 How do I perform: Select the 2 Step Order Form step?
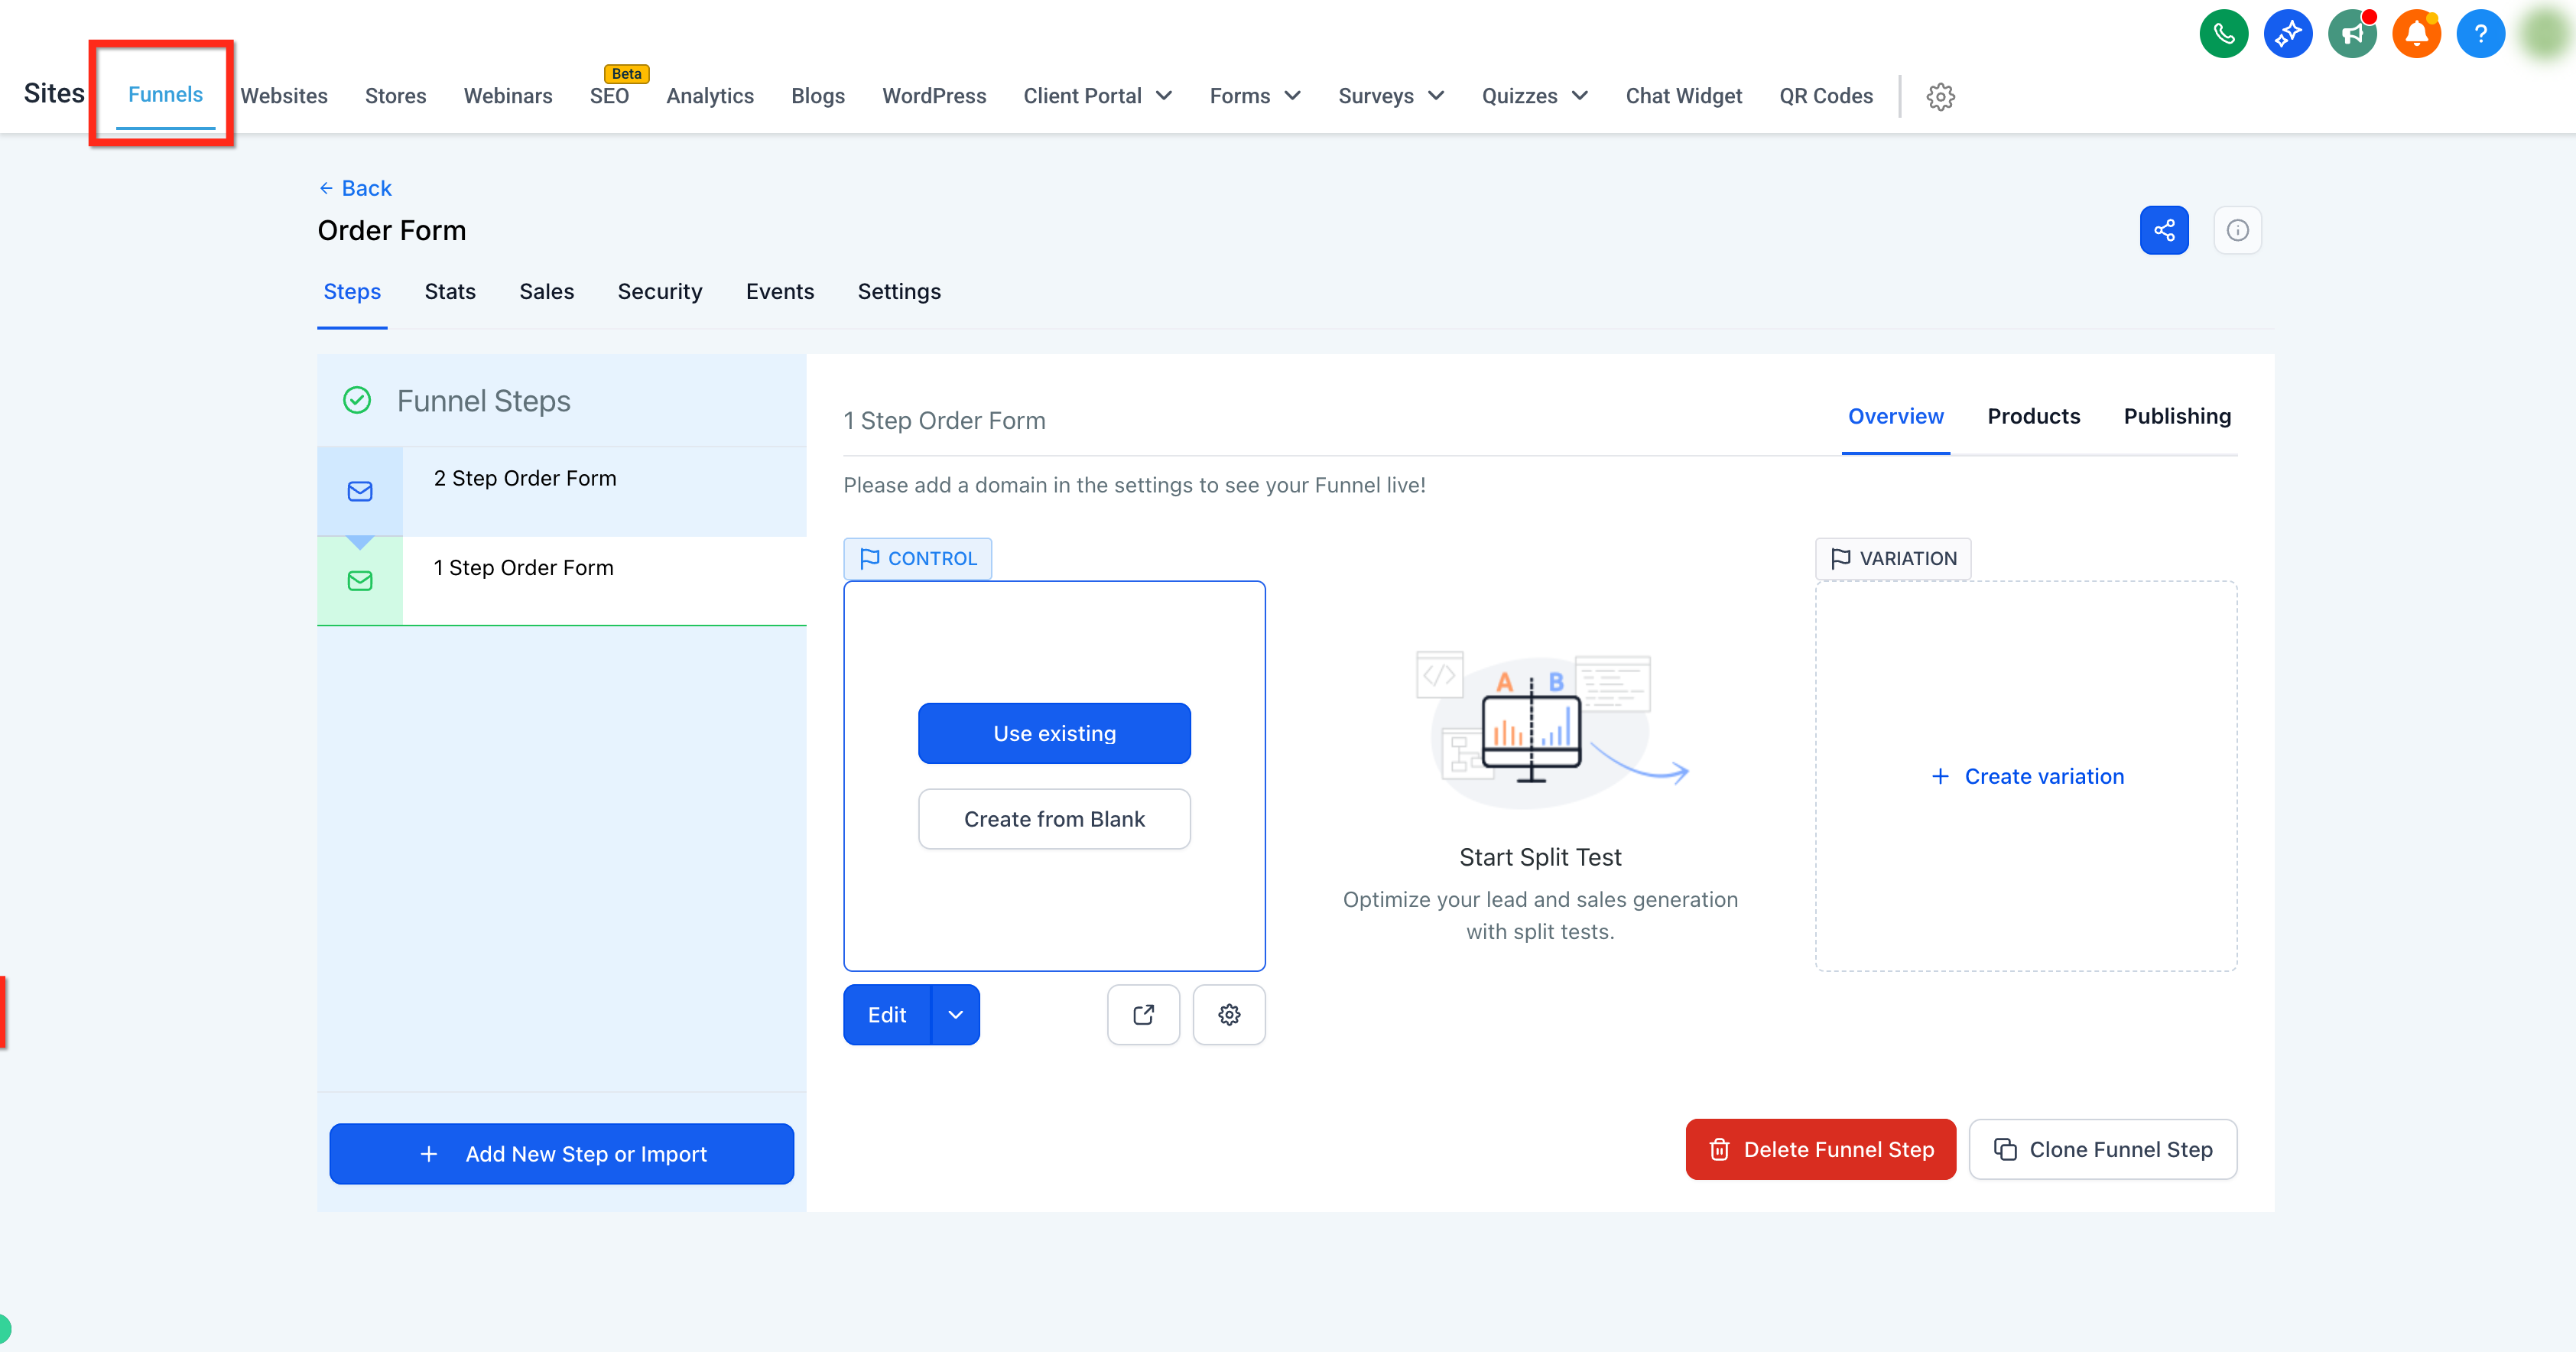coord(562,491)
